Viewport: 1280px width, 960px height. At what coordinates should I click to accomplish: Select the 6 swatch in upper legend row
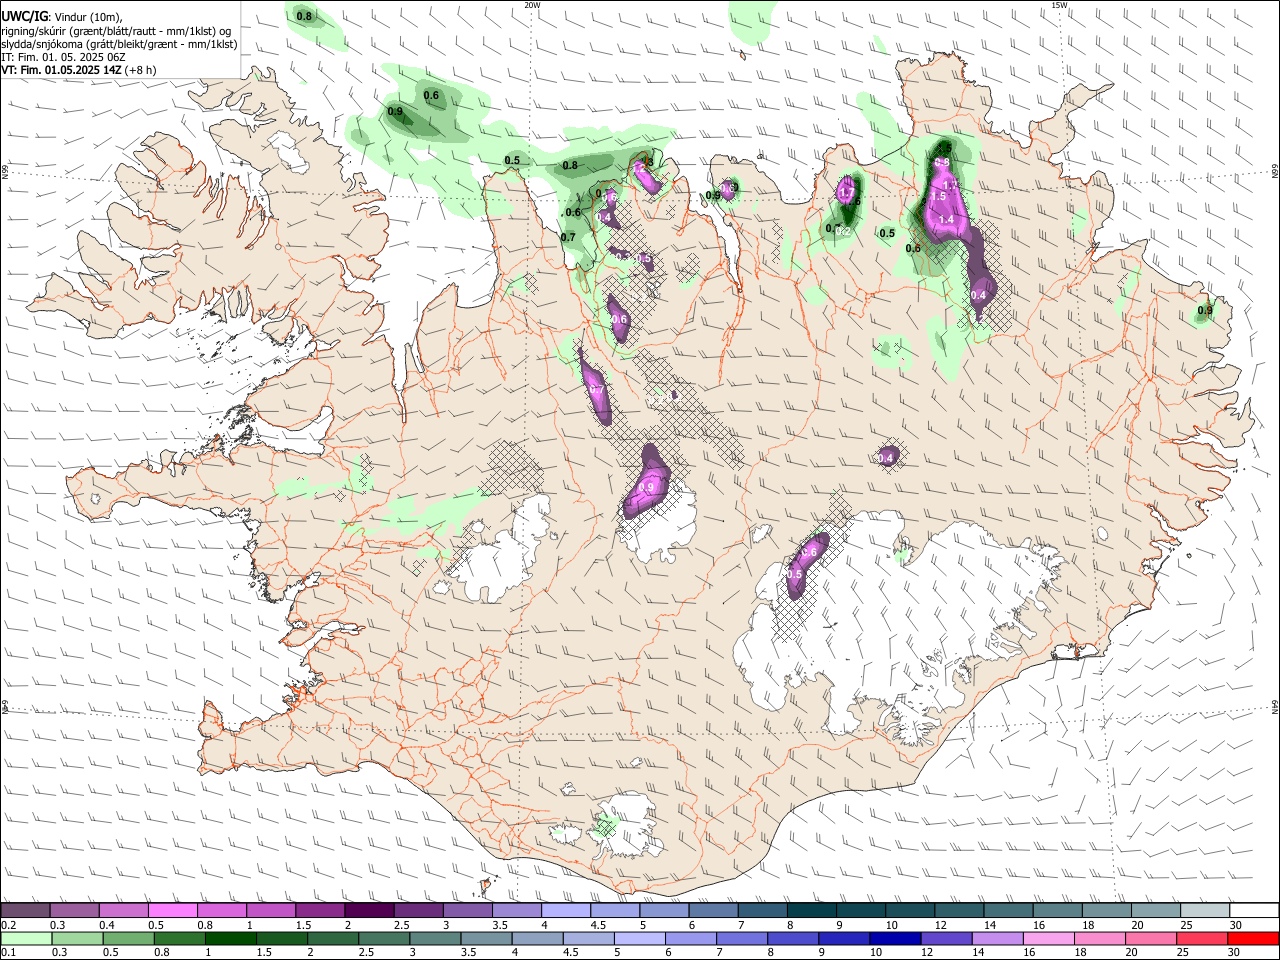click(x=714, y=910)
